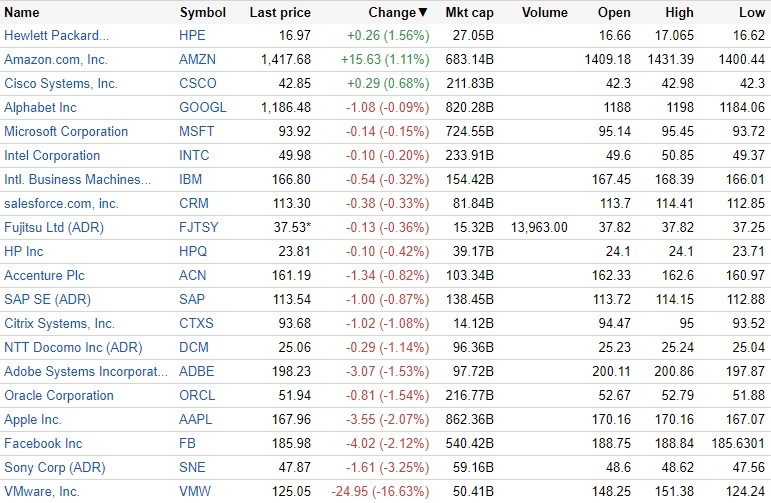Sort by Last price column header
This screenshot has height=503, width=771.
pos(280,13)
